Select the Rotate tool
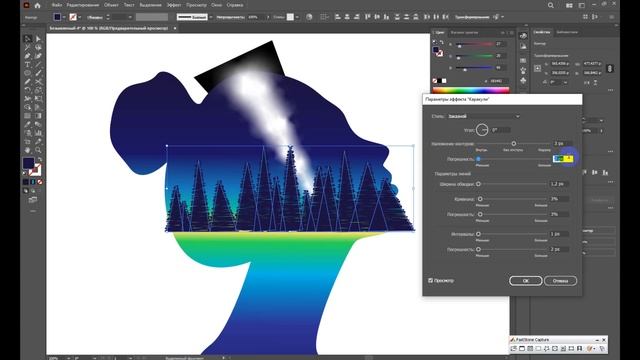The height and width of the screenshot is (360, 640). tap(28, 90)
